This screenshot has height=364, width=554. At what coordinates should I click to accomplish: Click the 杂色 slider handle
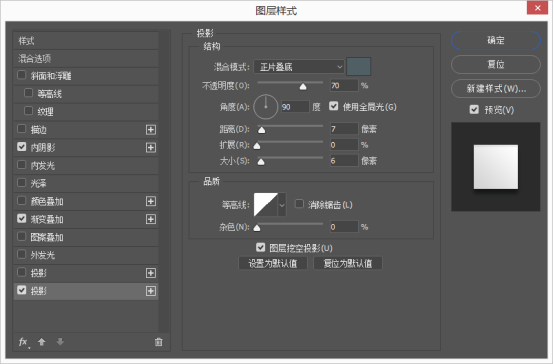(x=257, y=228)
